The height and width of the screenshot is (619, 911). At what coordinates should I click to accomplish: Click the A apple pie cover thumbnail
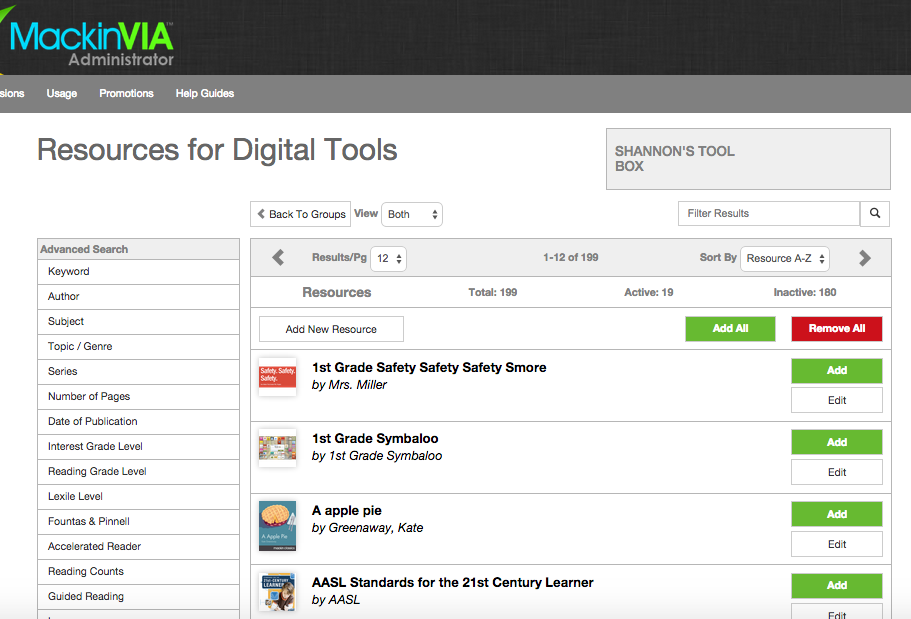point(277,524)
